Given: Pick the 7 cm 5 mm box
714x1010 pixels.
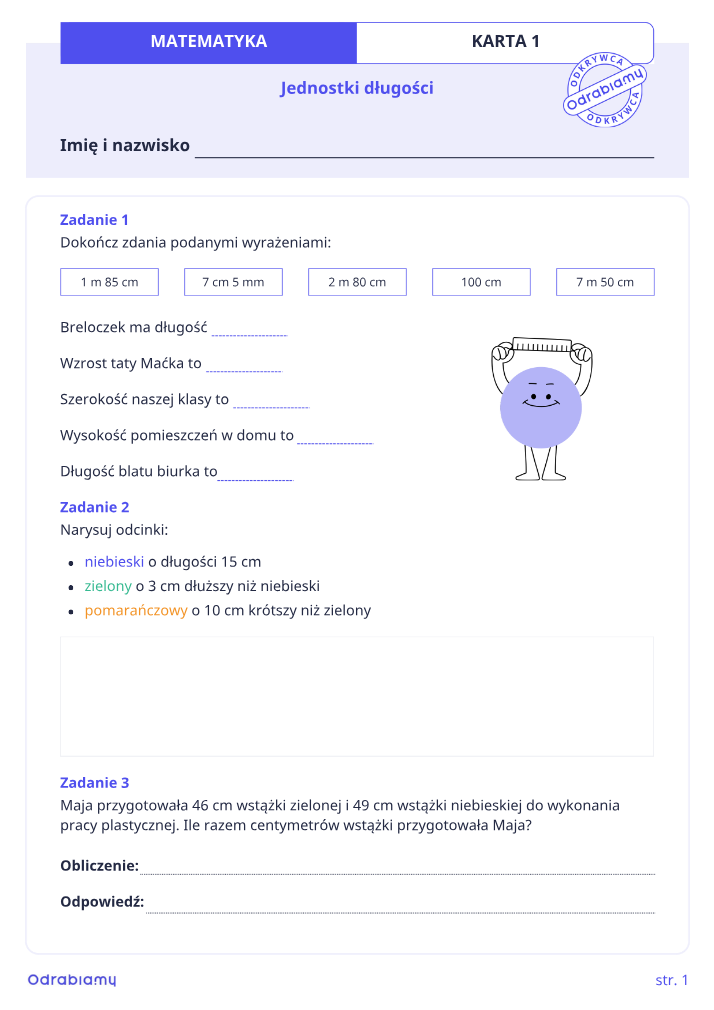Looking at the screenshot, I should pyautogui.click(x=233, y=282).
